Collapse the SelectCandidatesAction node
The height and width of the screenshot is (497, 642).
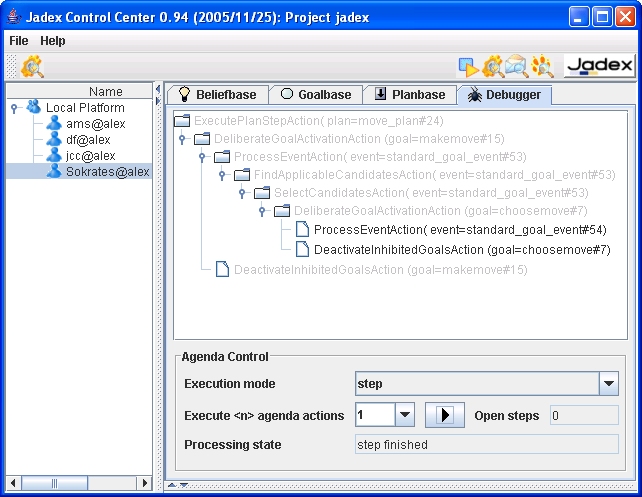point(242,194)
